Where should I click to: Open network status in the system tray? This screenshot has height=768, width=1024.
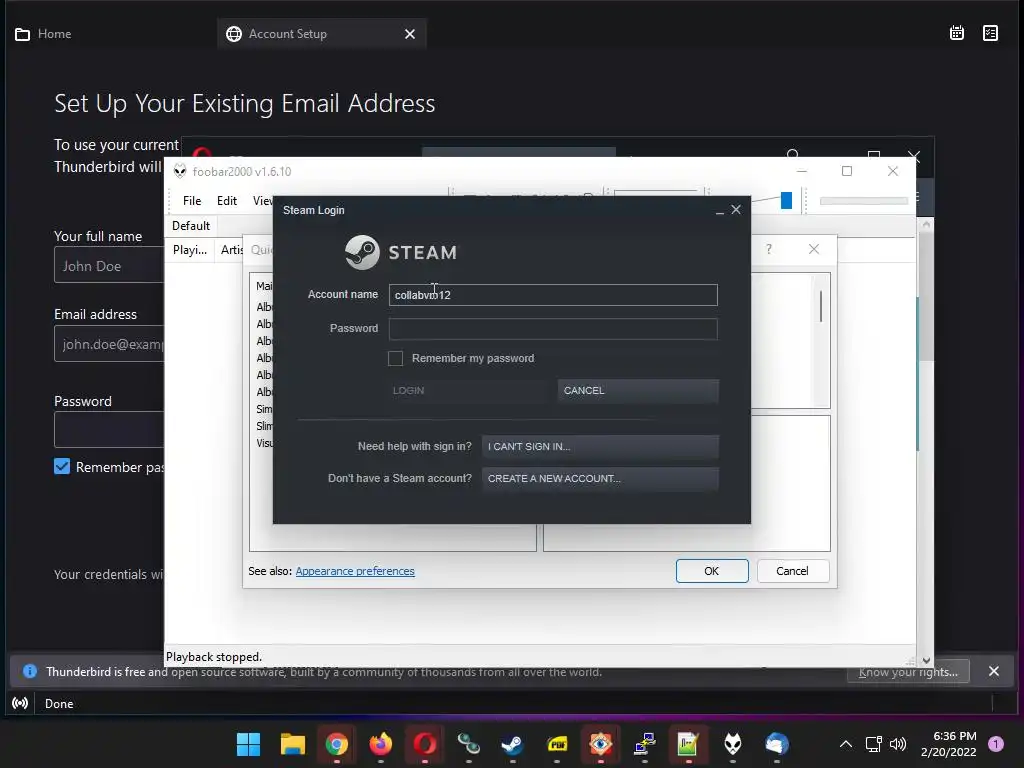(873, 744)
